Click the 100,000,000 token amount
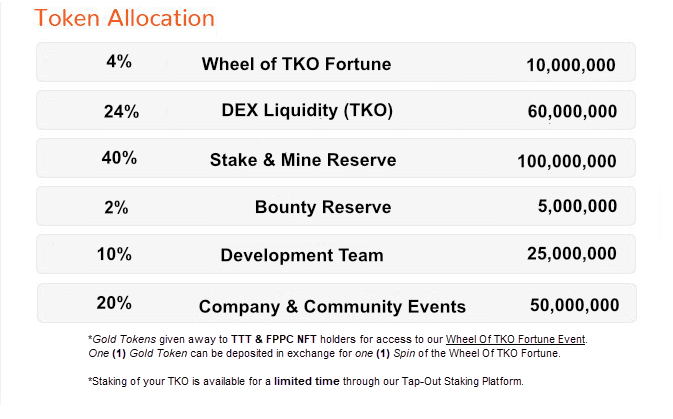Screen dimensions: 673x419 tap(567, 161)
